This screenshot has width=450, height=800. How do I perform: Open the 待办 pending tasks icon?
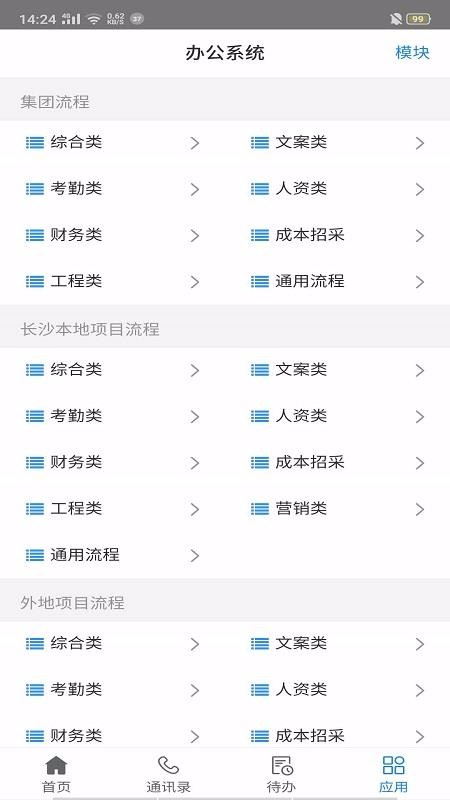coord(282,765)
